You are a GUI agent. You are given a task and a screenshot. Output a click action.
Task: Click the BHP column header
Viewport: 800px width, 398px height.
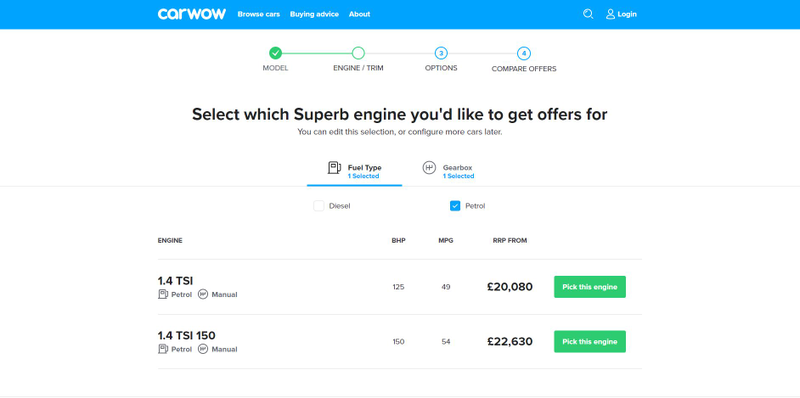pos(398,240)
